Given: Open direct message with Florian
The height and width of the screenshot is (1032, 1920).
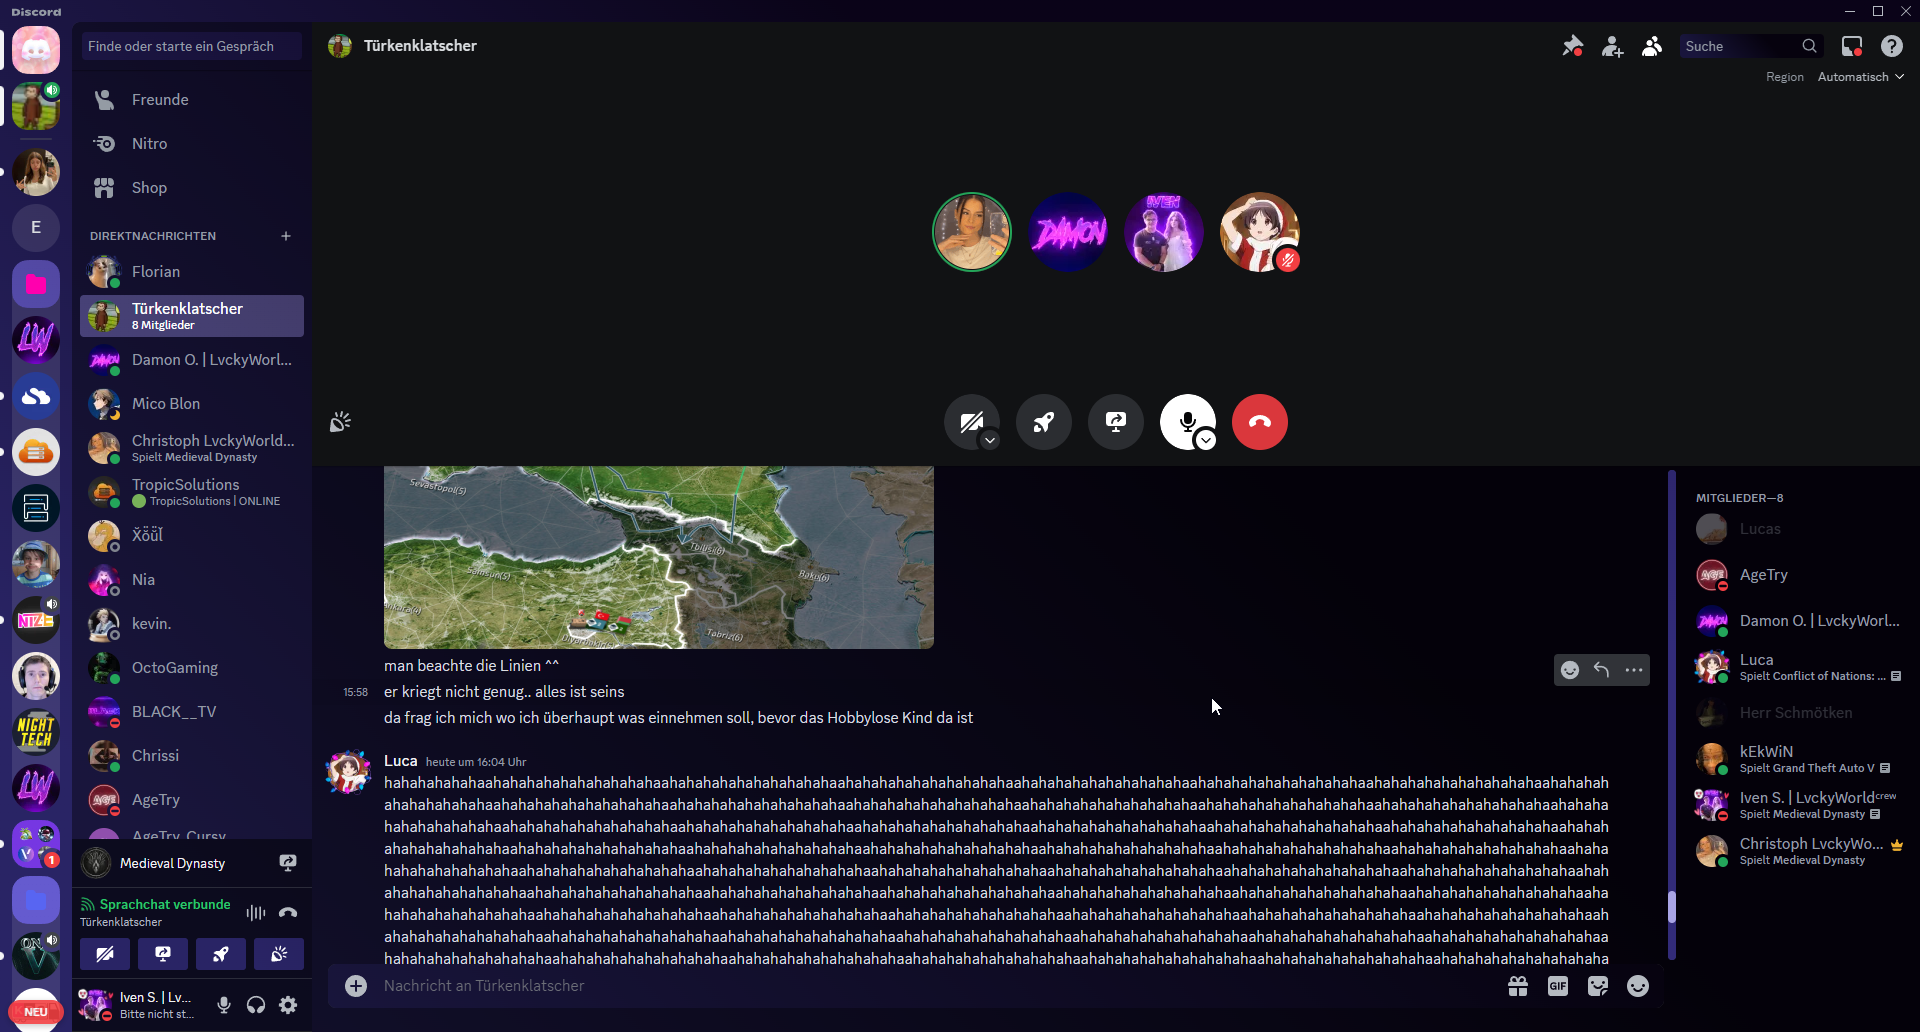Looking at the screenshot, I should pyautogui.click(x=156, y=272).
